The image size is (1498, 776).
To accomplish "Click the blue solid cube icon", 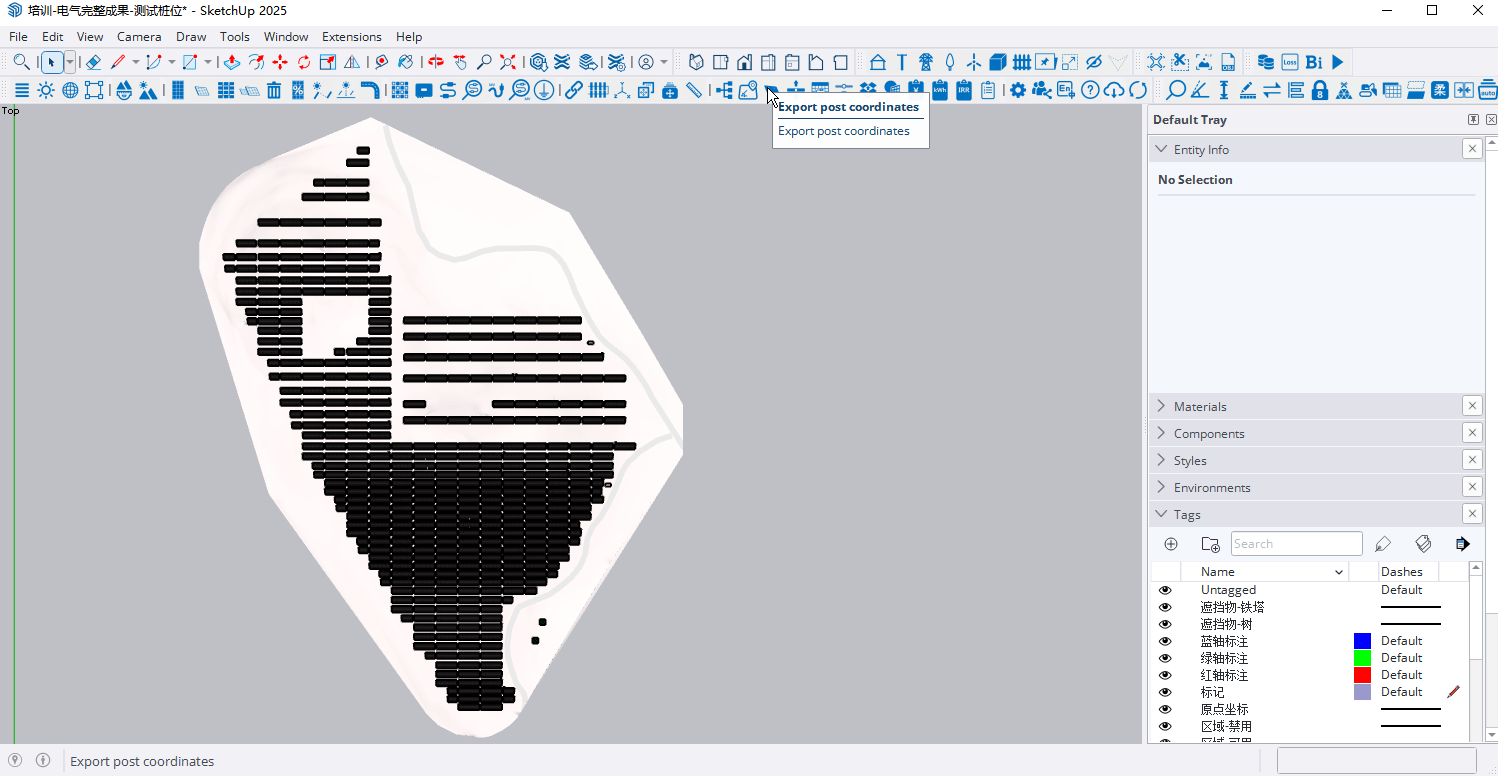I will 998,62.
